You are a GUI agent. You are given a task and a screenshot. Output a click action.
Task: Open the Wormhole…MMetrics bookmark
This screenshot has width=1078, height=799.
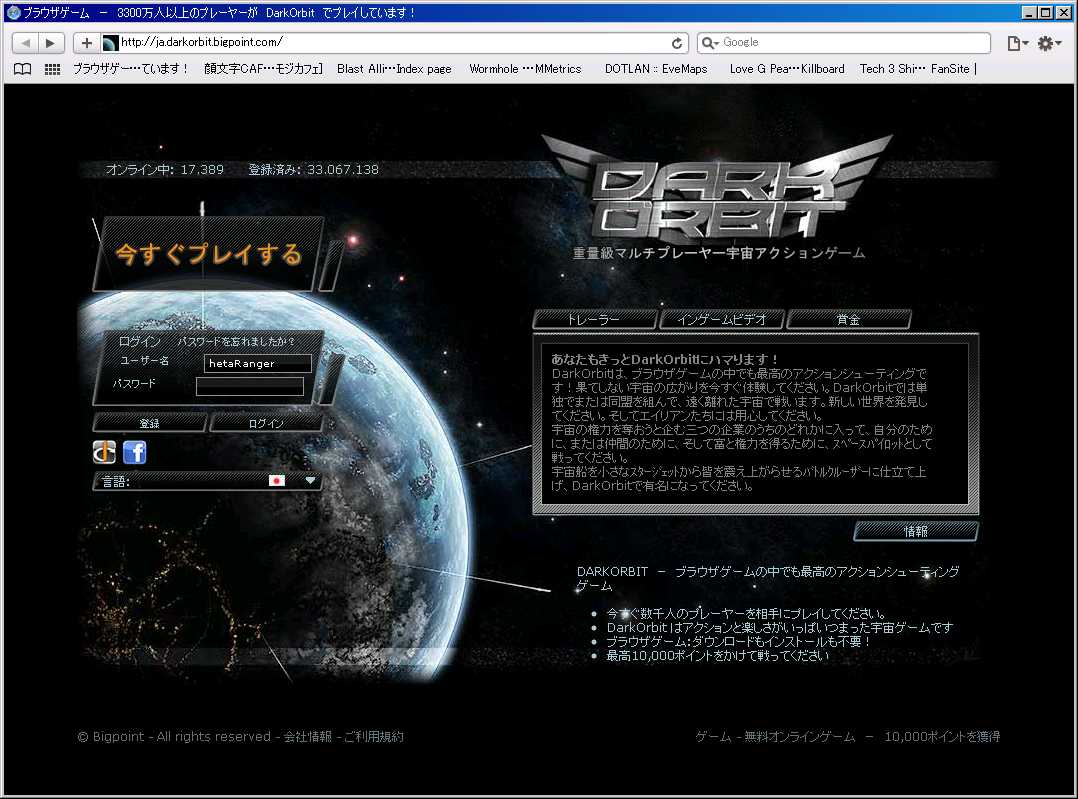525,69
